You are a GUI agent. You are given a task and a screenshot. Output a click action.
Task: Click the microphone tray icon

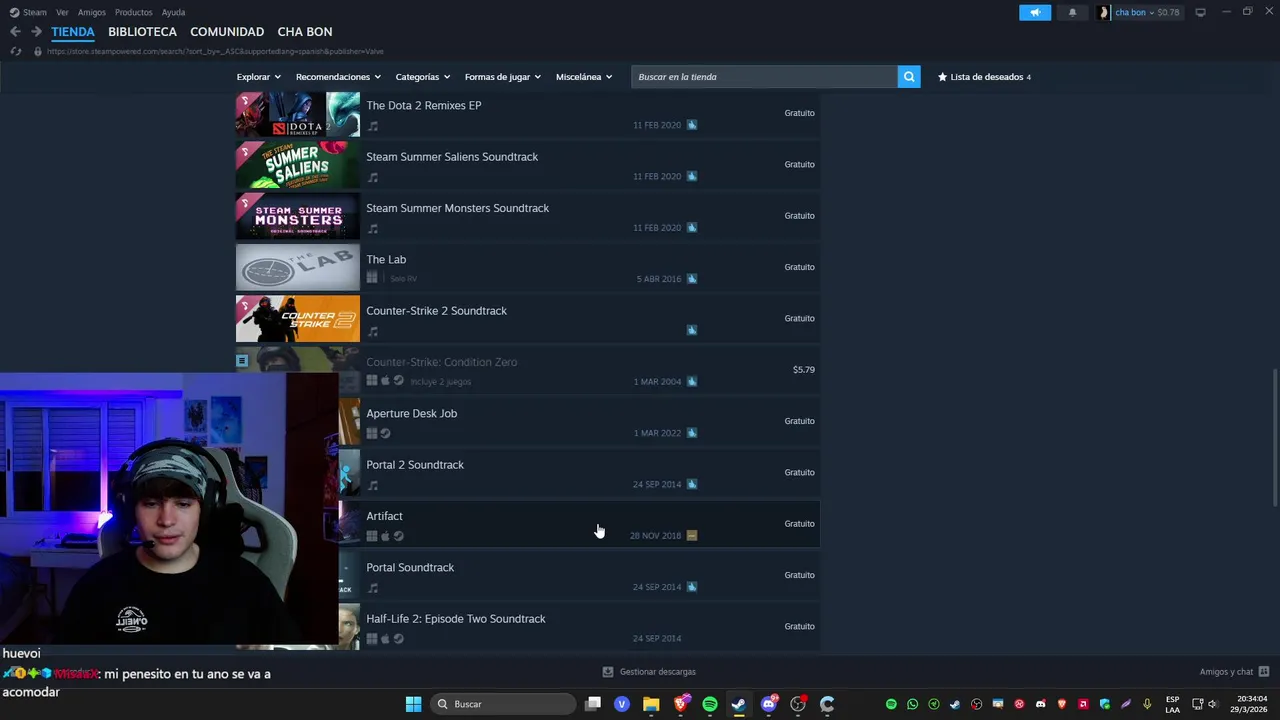pyautogui.click(x=1147, y=704)
